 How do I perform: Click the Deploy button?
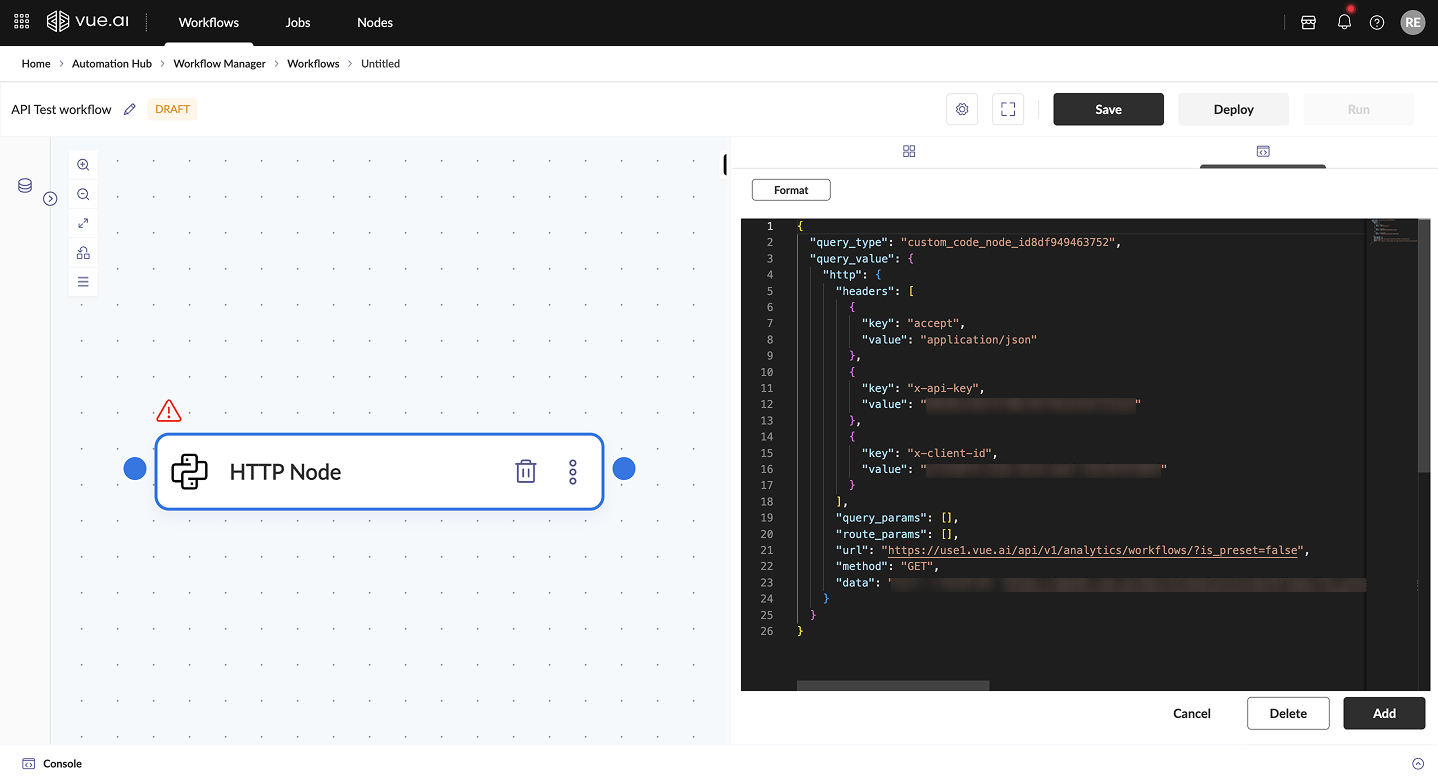point(1233,109)
